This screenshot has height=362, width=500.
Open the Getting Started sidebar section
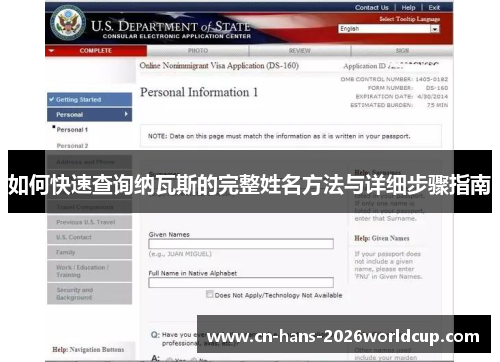(x=89, y=100)
